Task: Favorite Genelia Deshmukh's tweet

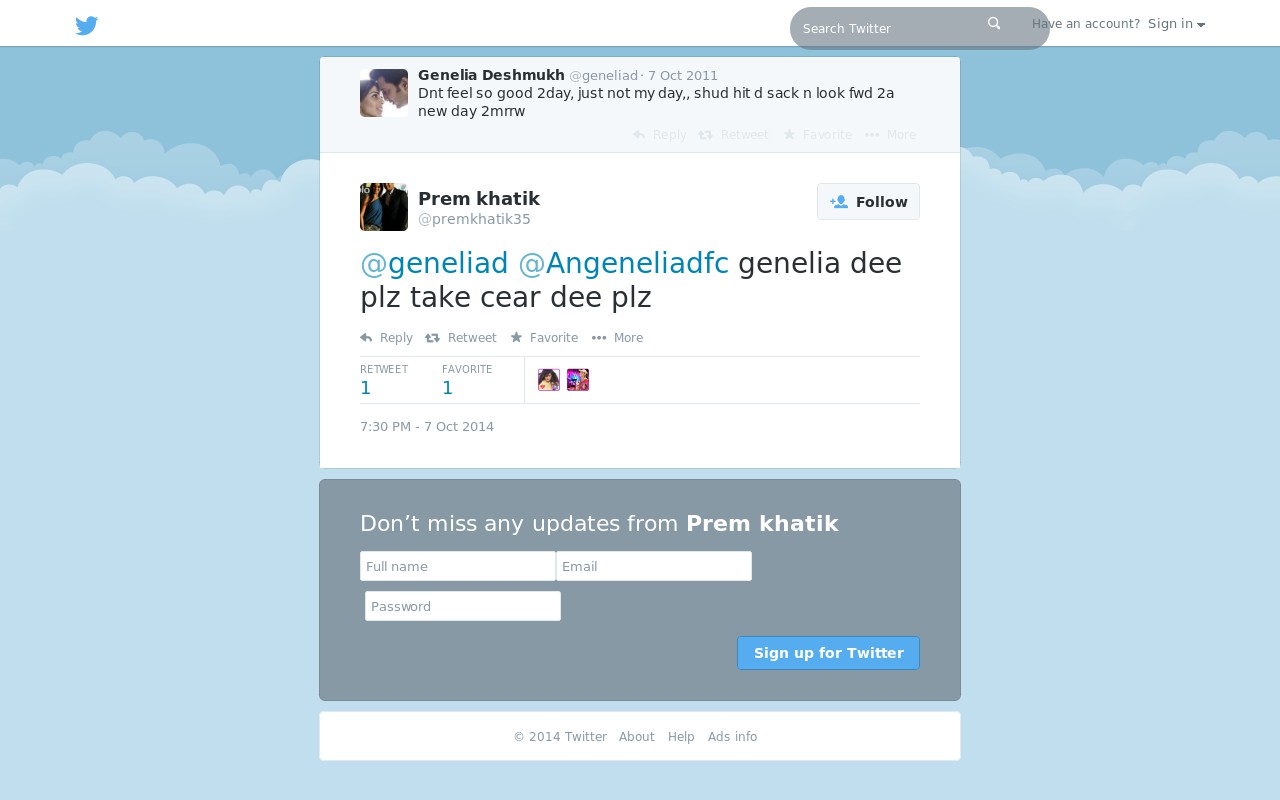Action: [817, 135]
